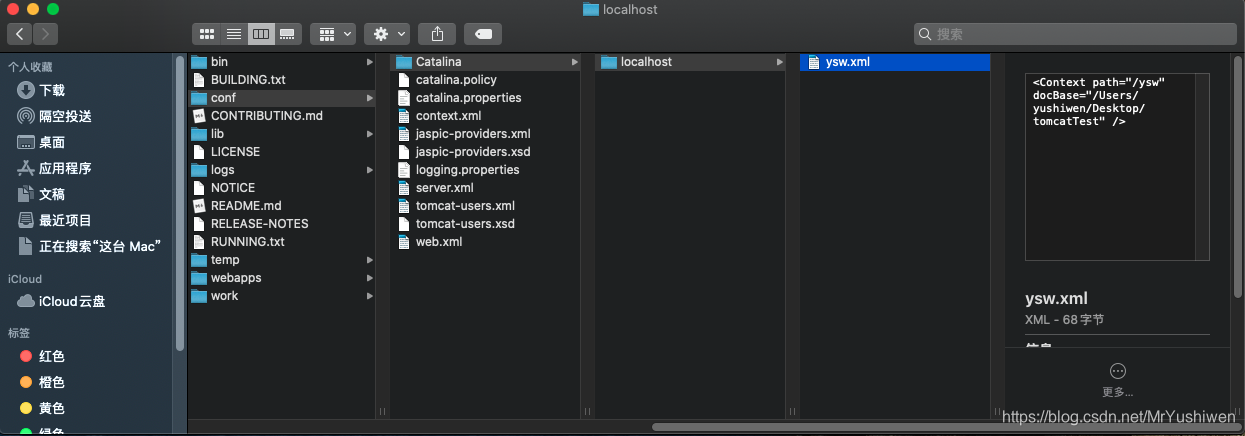The width and height of the screenshot is (1245, 436).
Task: Select RUNNING.txt file
Action: point(282,242)
